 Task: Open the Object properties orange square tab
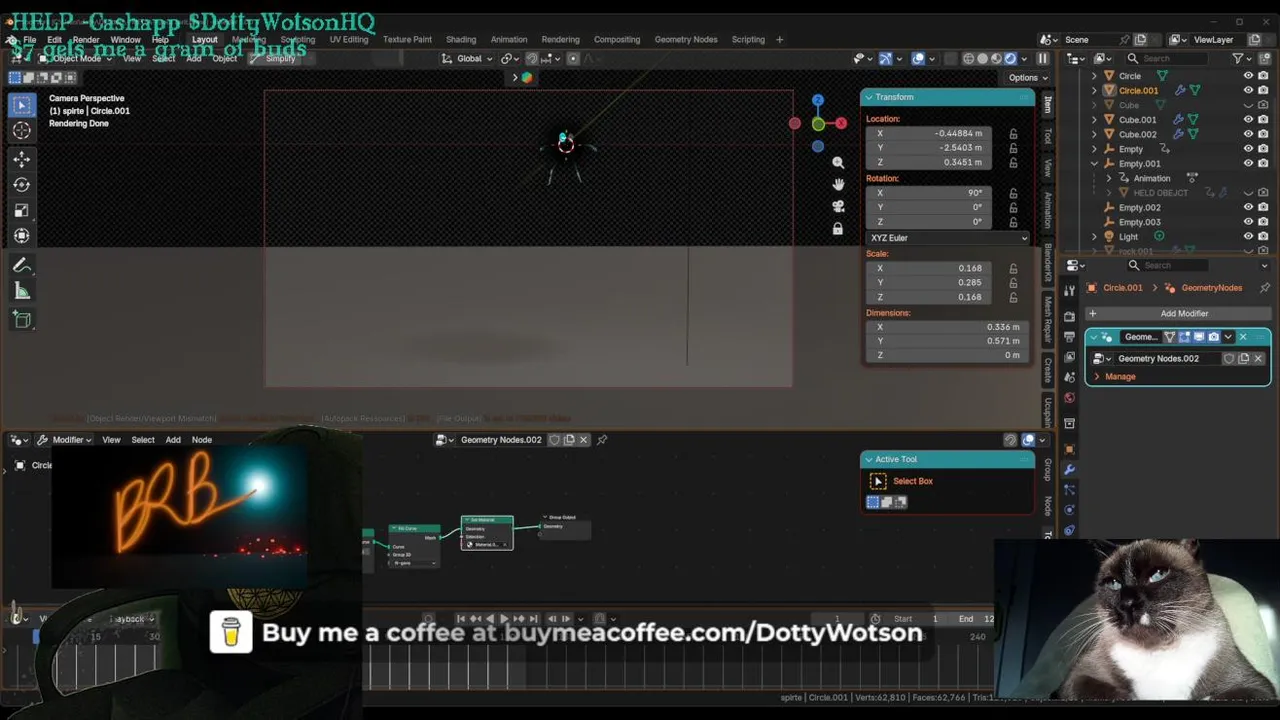pyautogui.click(x=1069, y=449)
